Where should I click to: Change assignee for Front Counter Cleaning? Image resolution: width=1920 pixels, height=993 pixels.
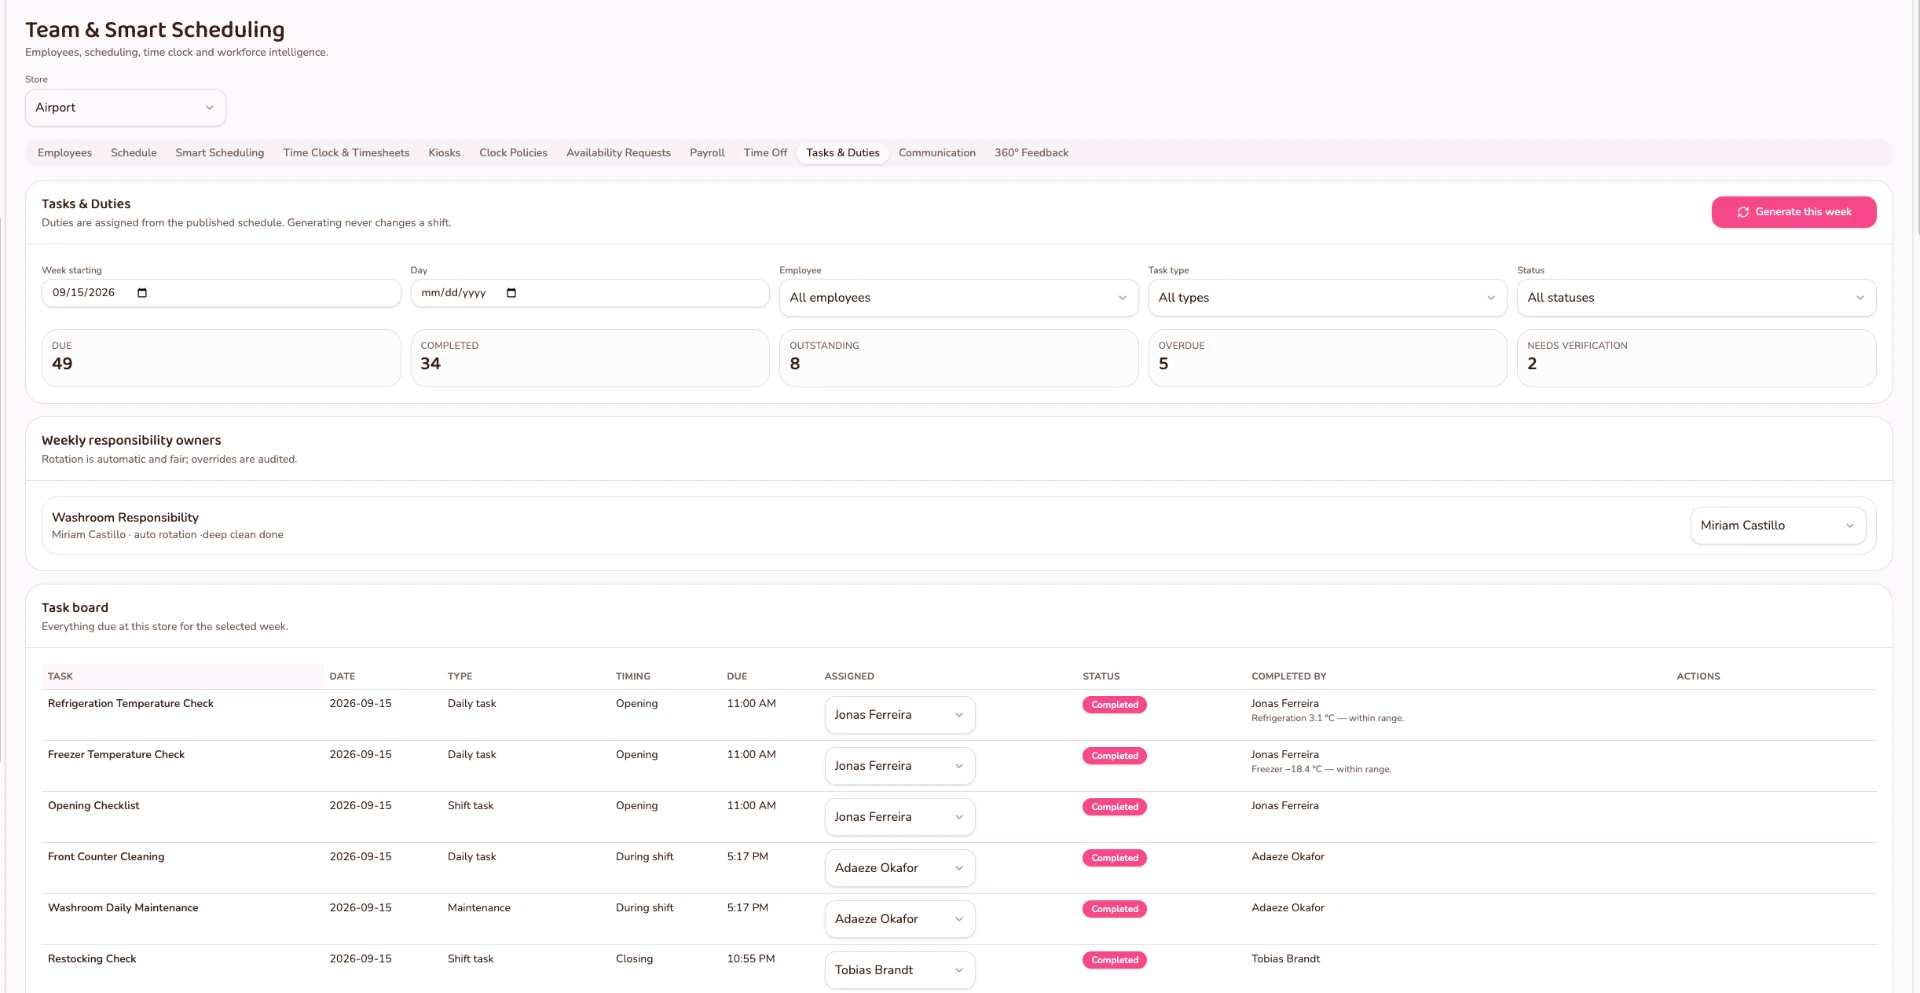click(899, 868)
